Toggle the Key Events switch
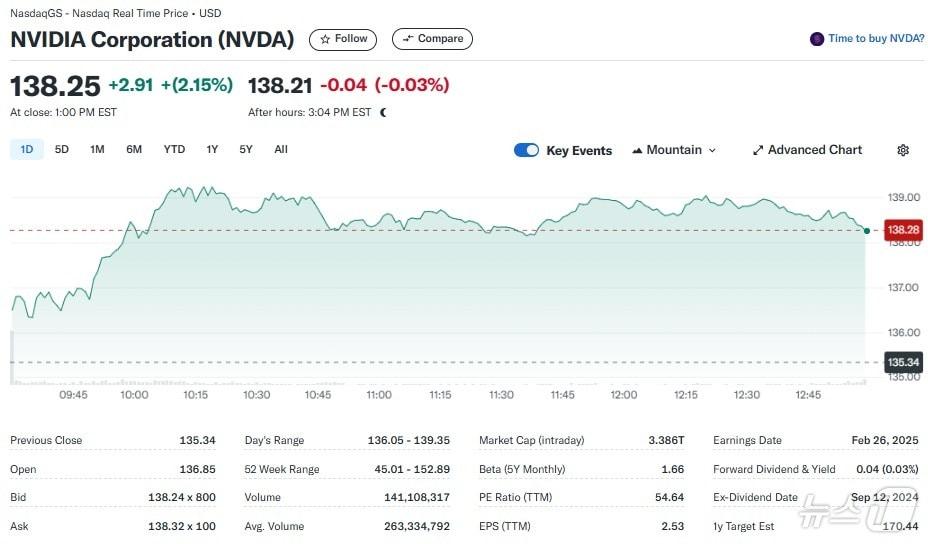Viewport: 928px width, 544px height. click(526, 150)
